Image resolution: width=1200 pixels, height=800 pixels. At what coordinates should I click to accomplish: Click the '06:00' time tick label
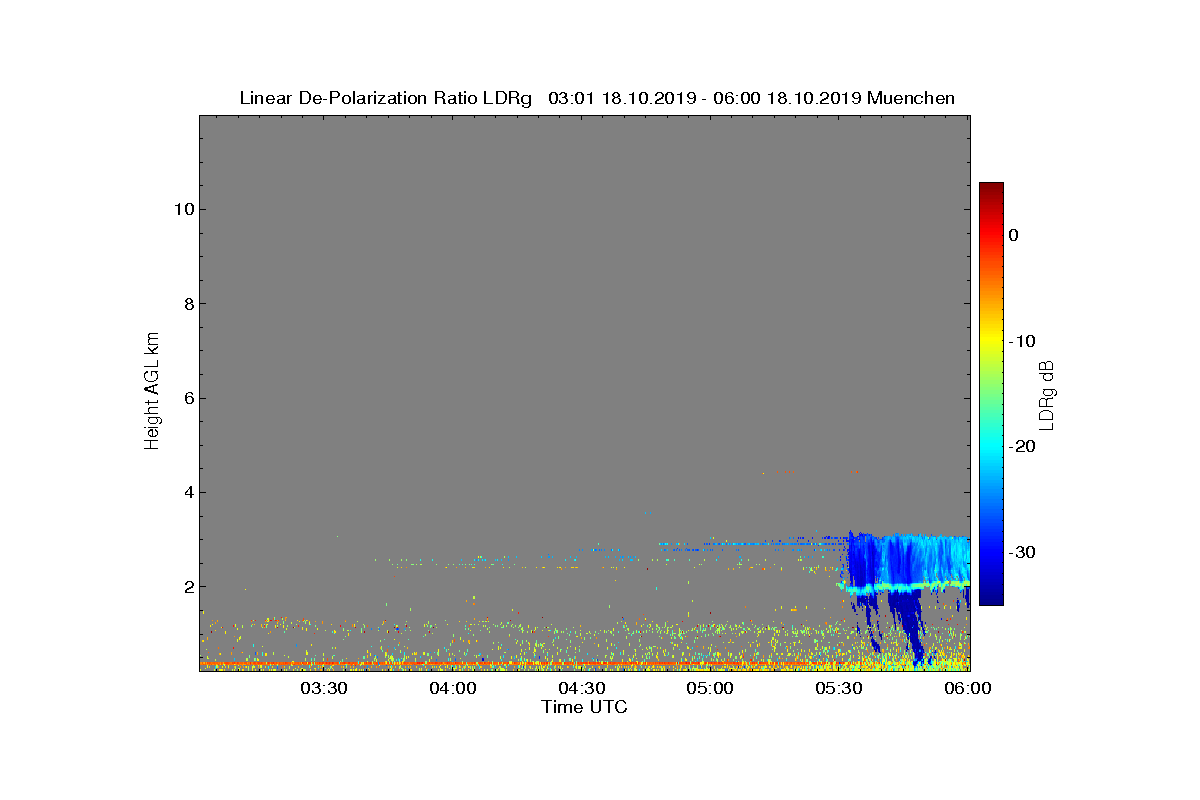966,688
